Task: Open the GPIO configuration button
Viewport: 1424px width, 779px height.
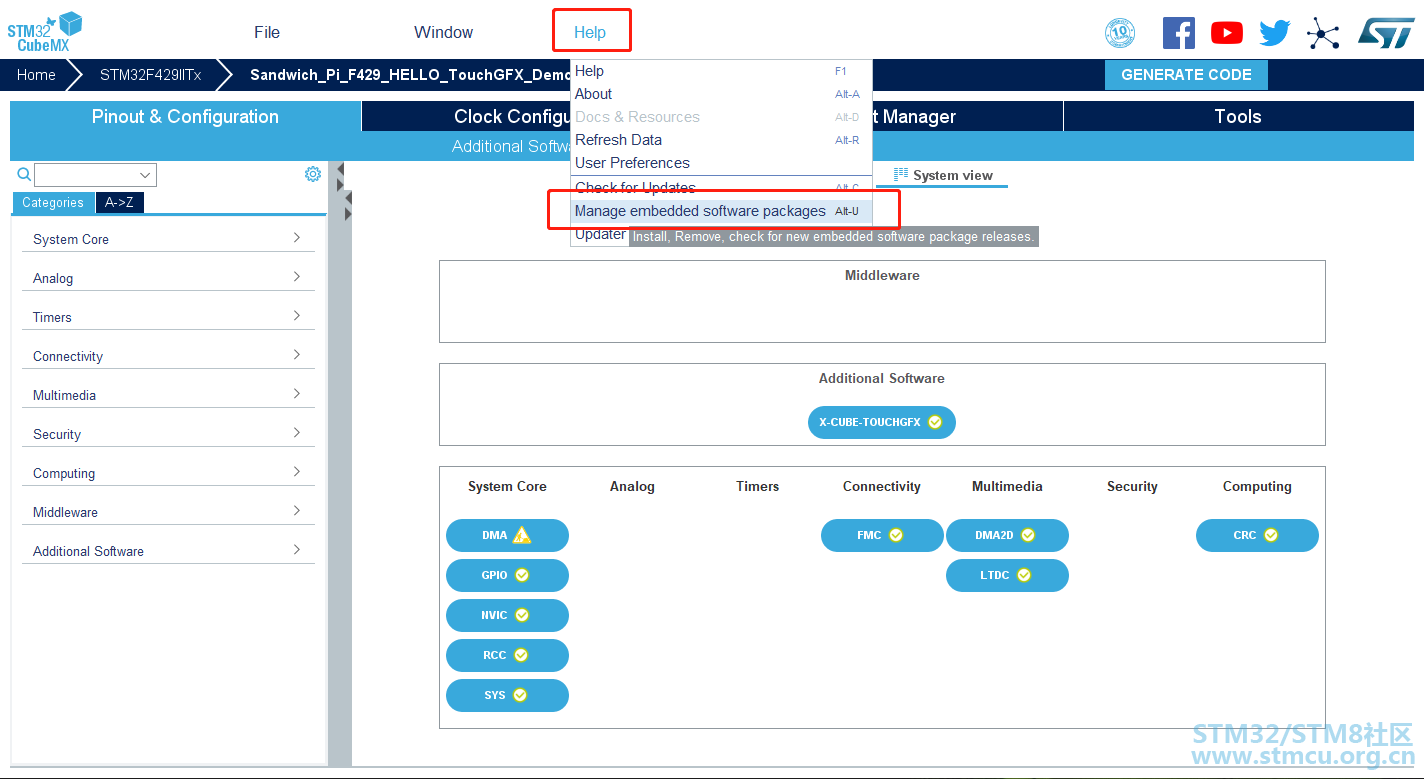Action: point(507,575)
